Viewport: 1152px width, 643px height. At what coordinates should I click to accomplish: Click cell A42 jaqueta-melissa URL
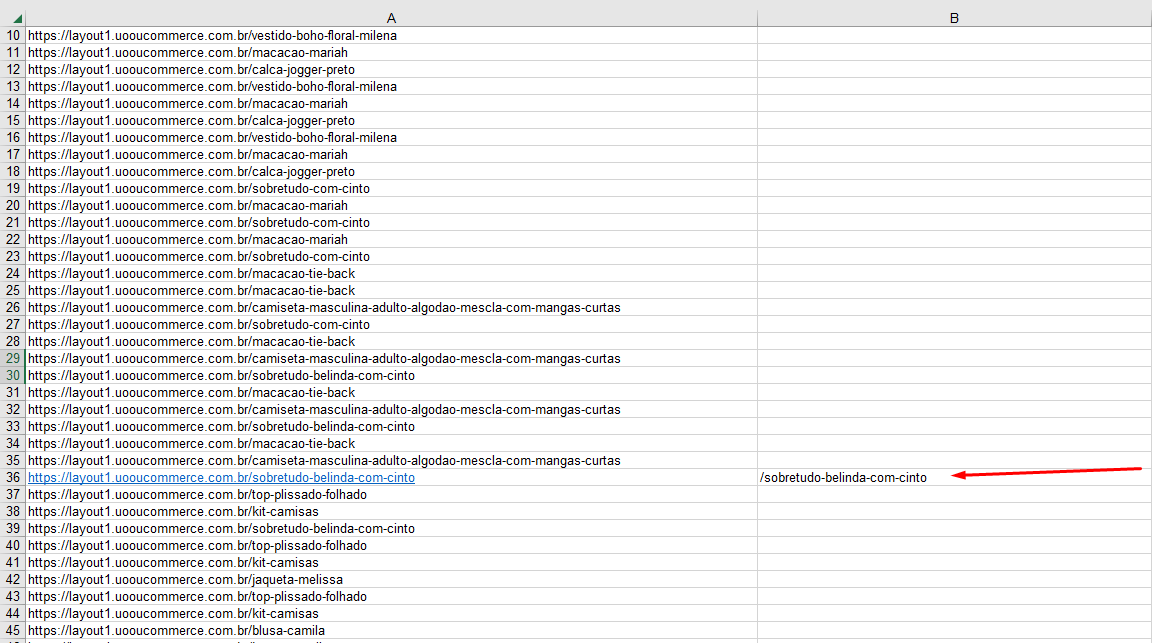pyautogui.click(x=391, y=579)
